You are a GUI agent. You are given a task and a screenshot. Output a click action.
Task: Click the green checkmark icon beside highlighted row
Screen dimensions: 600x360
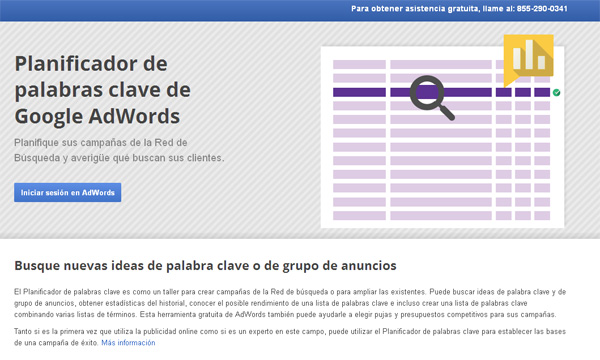click(x=556, y=92)
